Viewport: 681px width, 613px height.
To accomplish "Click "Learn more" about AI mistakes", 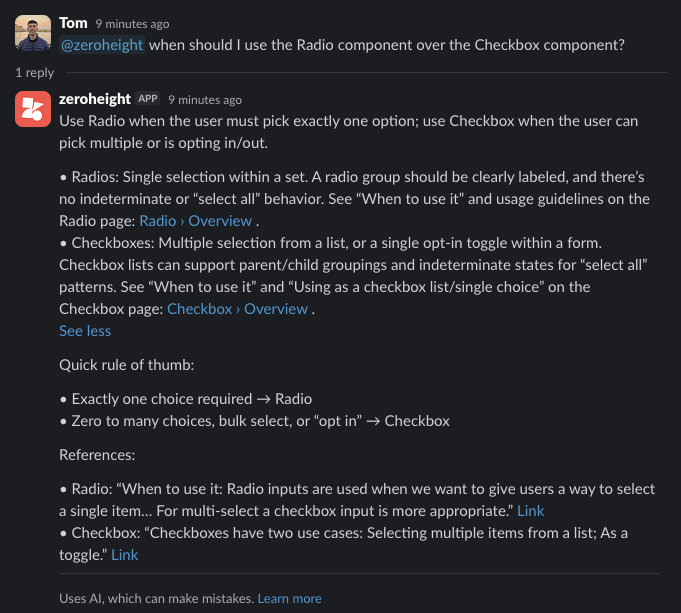I will coord(290,598).
